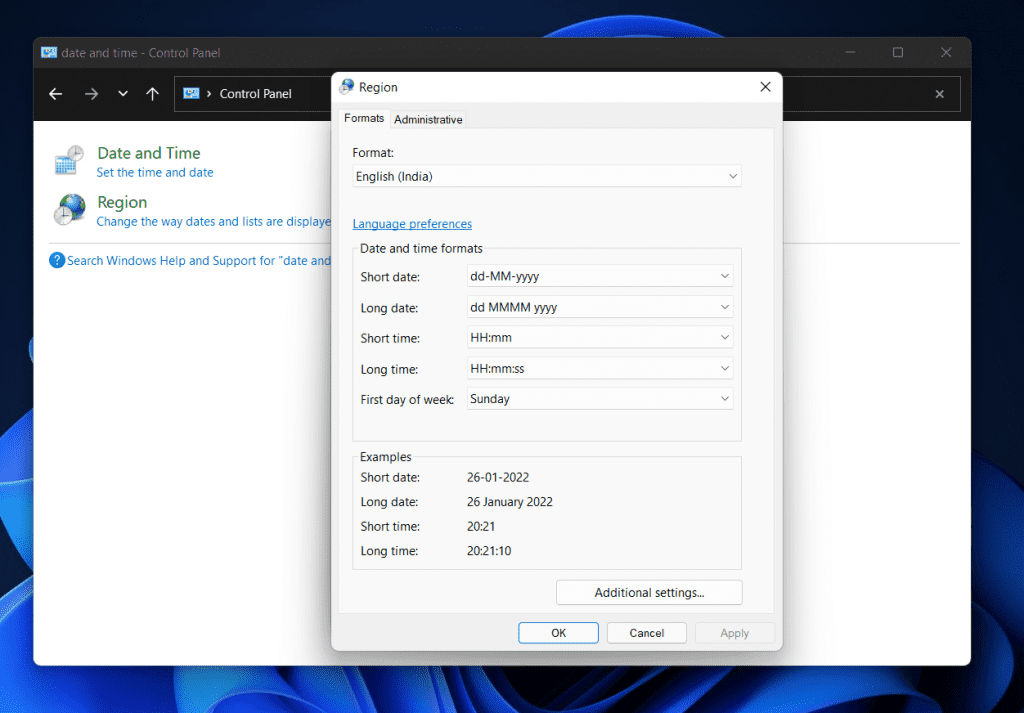The image size is (1024, 713).
Task: Click the Date and Time clock icon
Action: pos(67,159)
